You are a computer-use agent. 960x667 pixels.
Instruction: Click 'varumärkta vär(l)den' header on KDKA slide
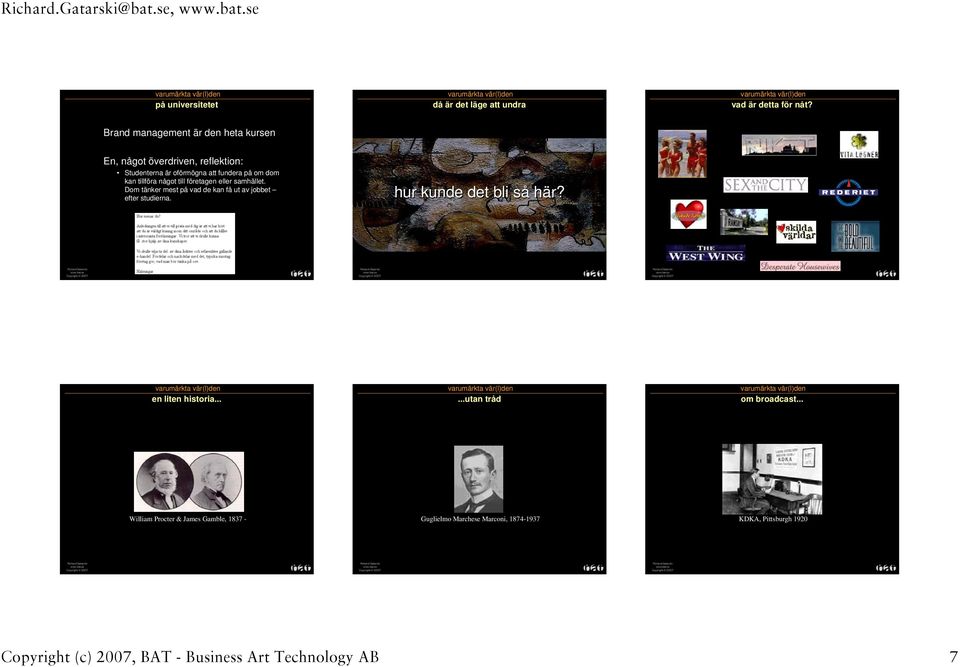tap(773, 388)
